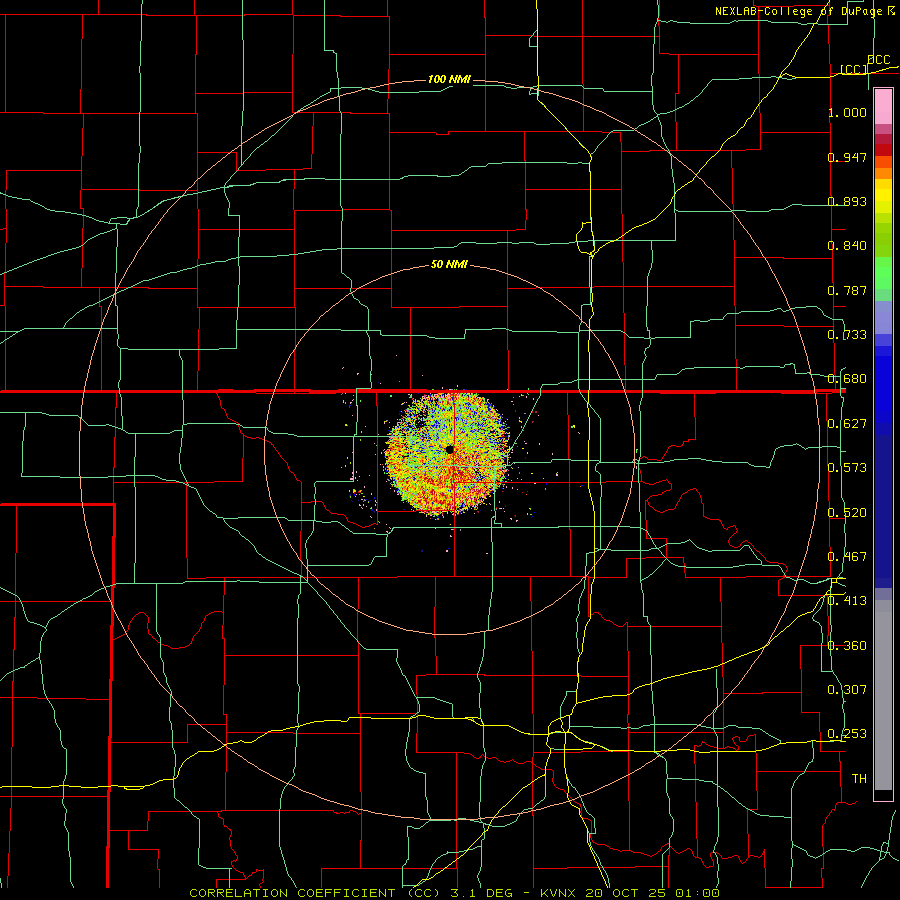Click the [CC] label above the color scale
The image size is (900, 900).
[854, 69]
